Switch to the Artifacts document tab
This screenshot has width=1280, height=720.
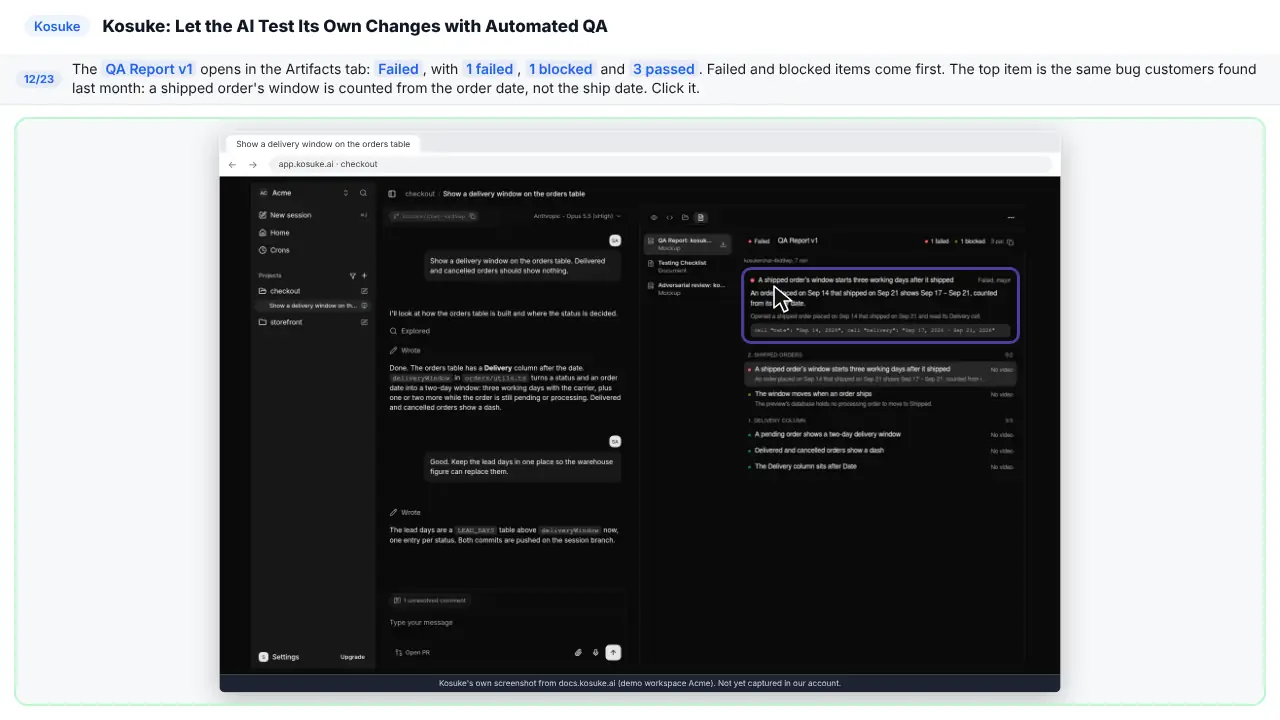[x=701, y=217]
